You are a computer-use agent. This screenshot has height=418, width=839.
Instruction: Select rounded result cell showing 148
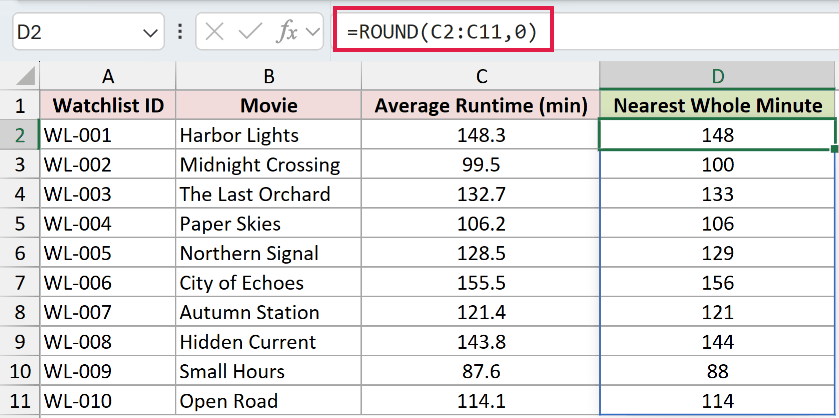718,135
